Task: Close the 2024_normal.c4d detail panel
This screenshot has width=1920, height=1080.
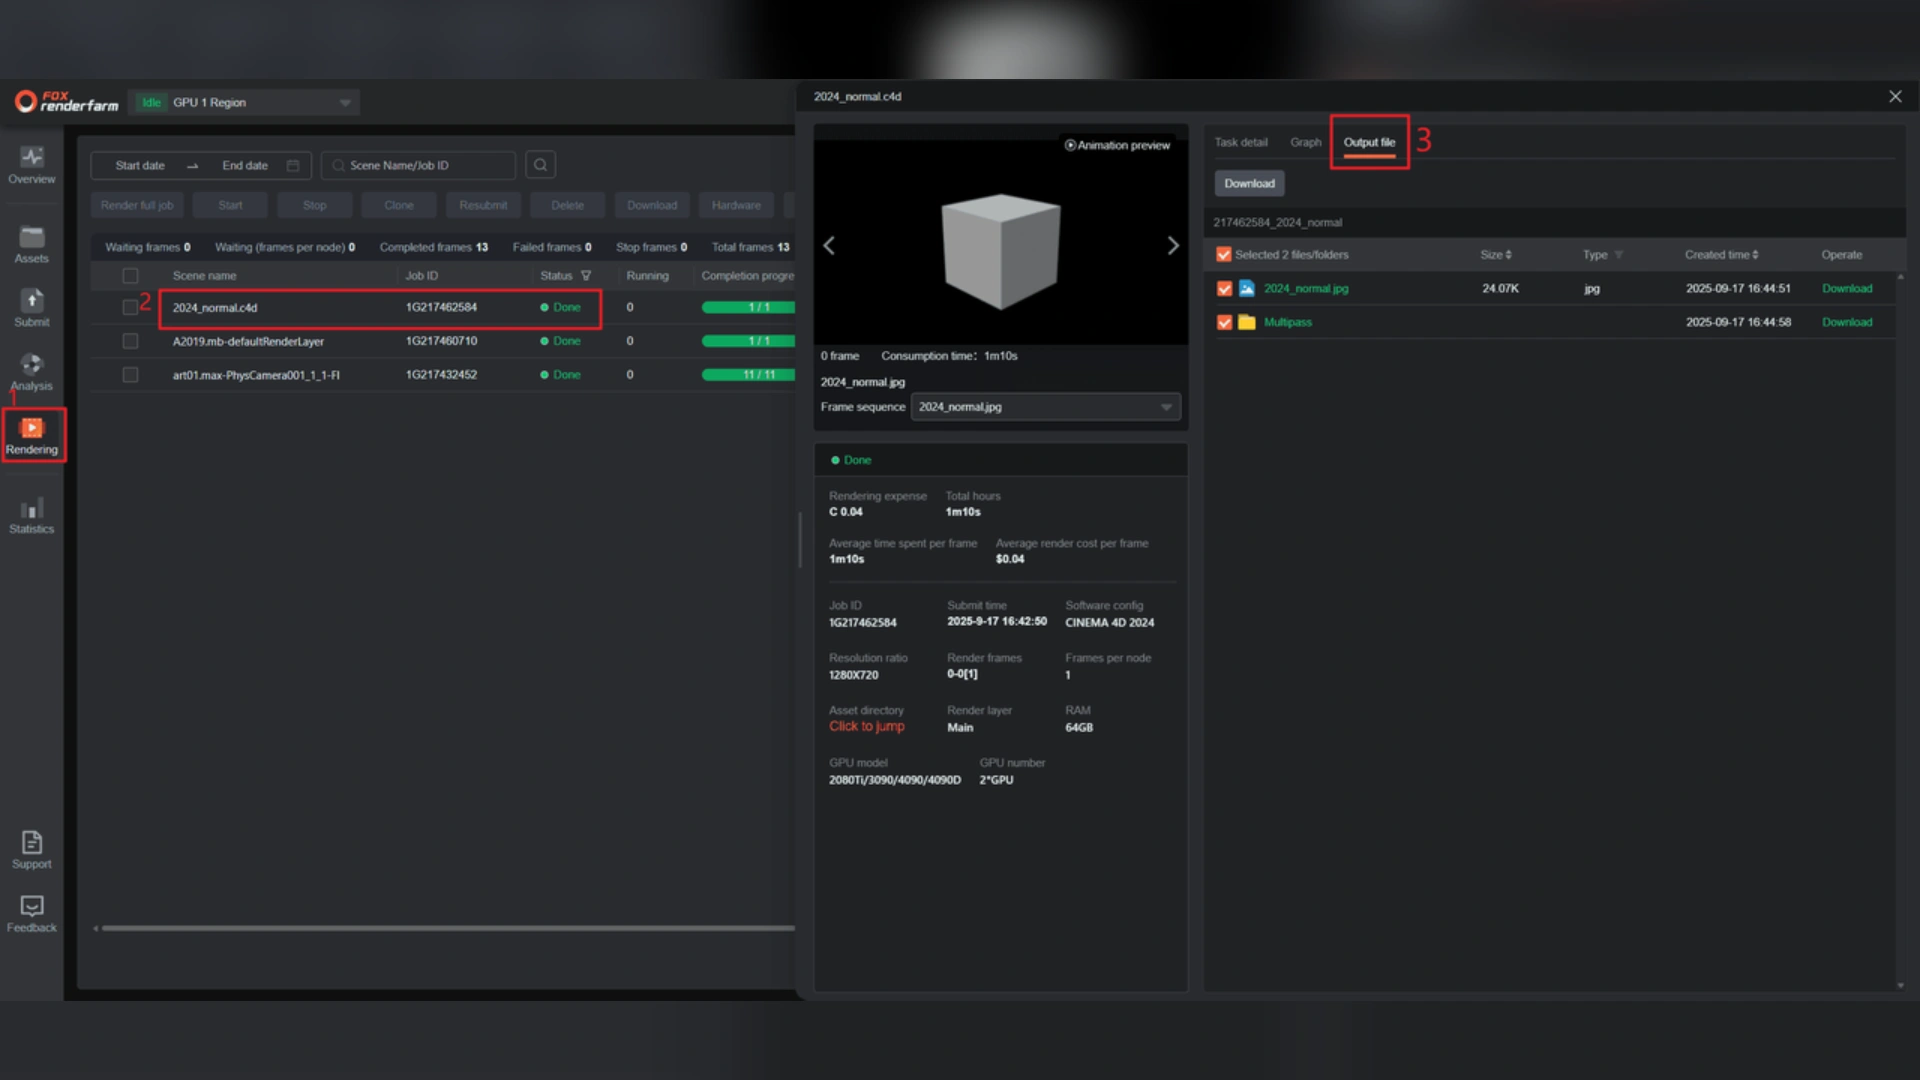Action: coord(1895,96)
